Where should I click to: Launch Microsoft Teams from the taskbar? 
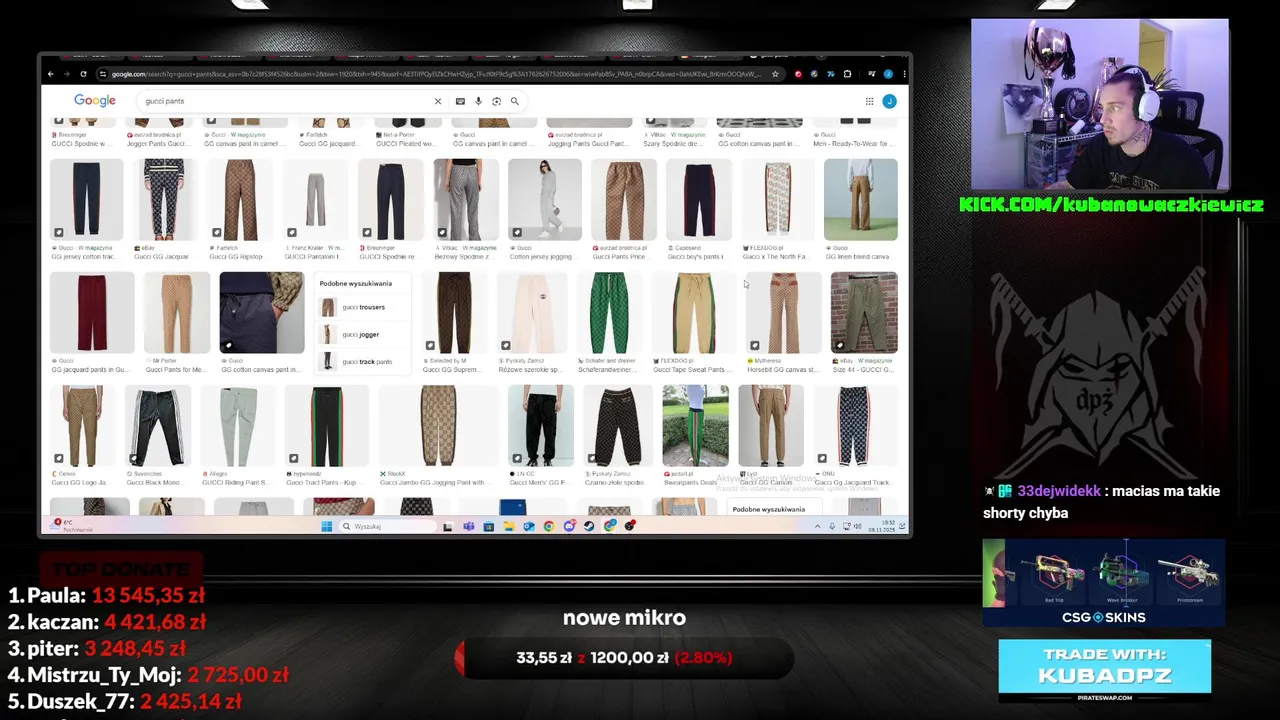(x=468, y=526)
